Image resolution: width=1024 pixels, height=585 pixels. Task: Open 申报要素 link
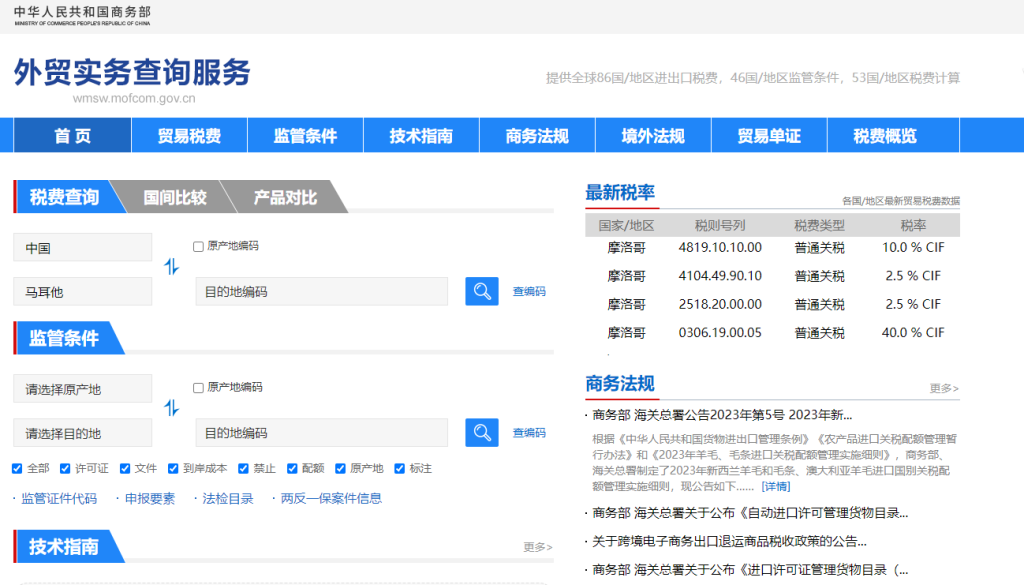(x=150, y=498)
